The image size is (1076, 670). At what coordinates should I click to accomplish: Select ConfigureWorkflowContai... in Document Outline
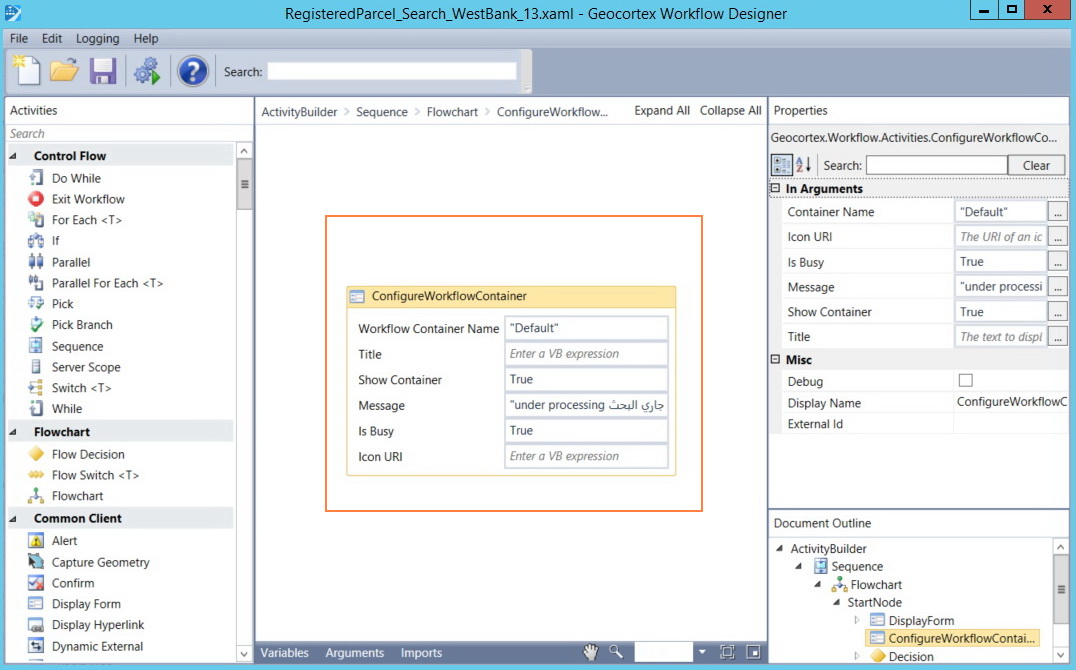pos(952,638)
